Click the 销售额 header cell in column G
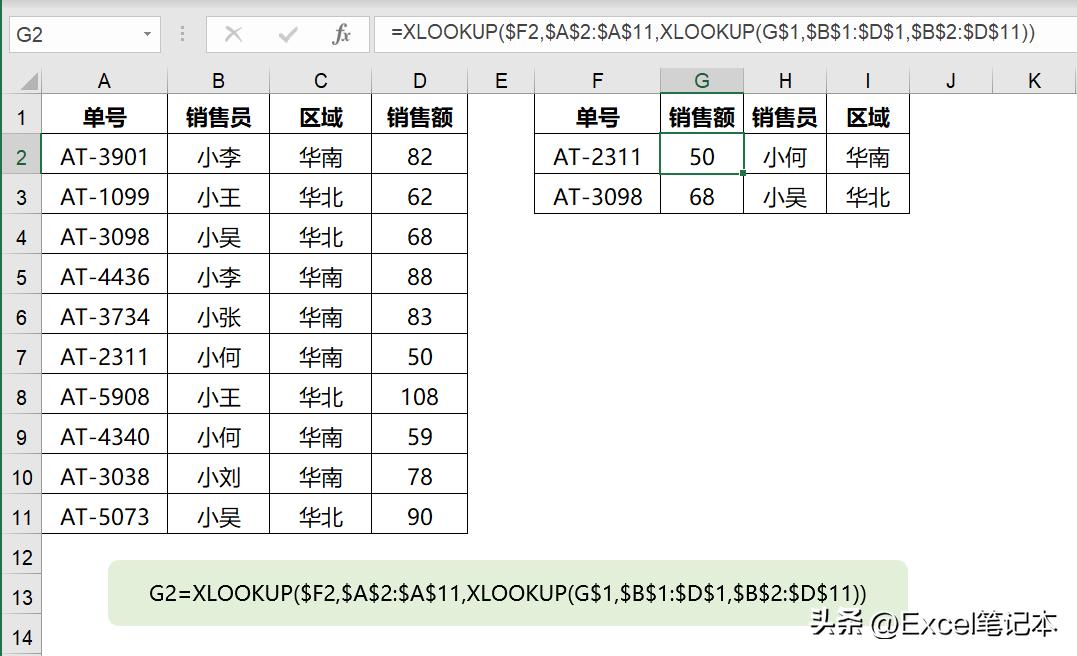Viewport: 1077px width, 656px height. pos(702,116)
